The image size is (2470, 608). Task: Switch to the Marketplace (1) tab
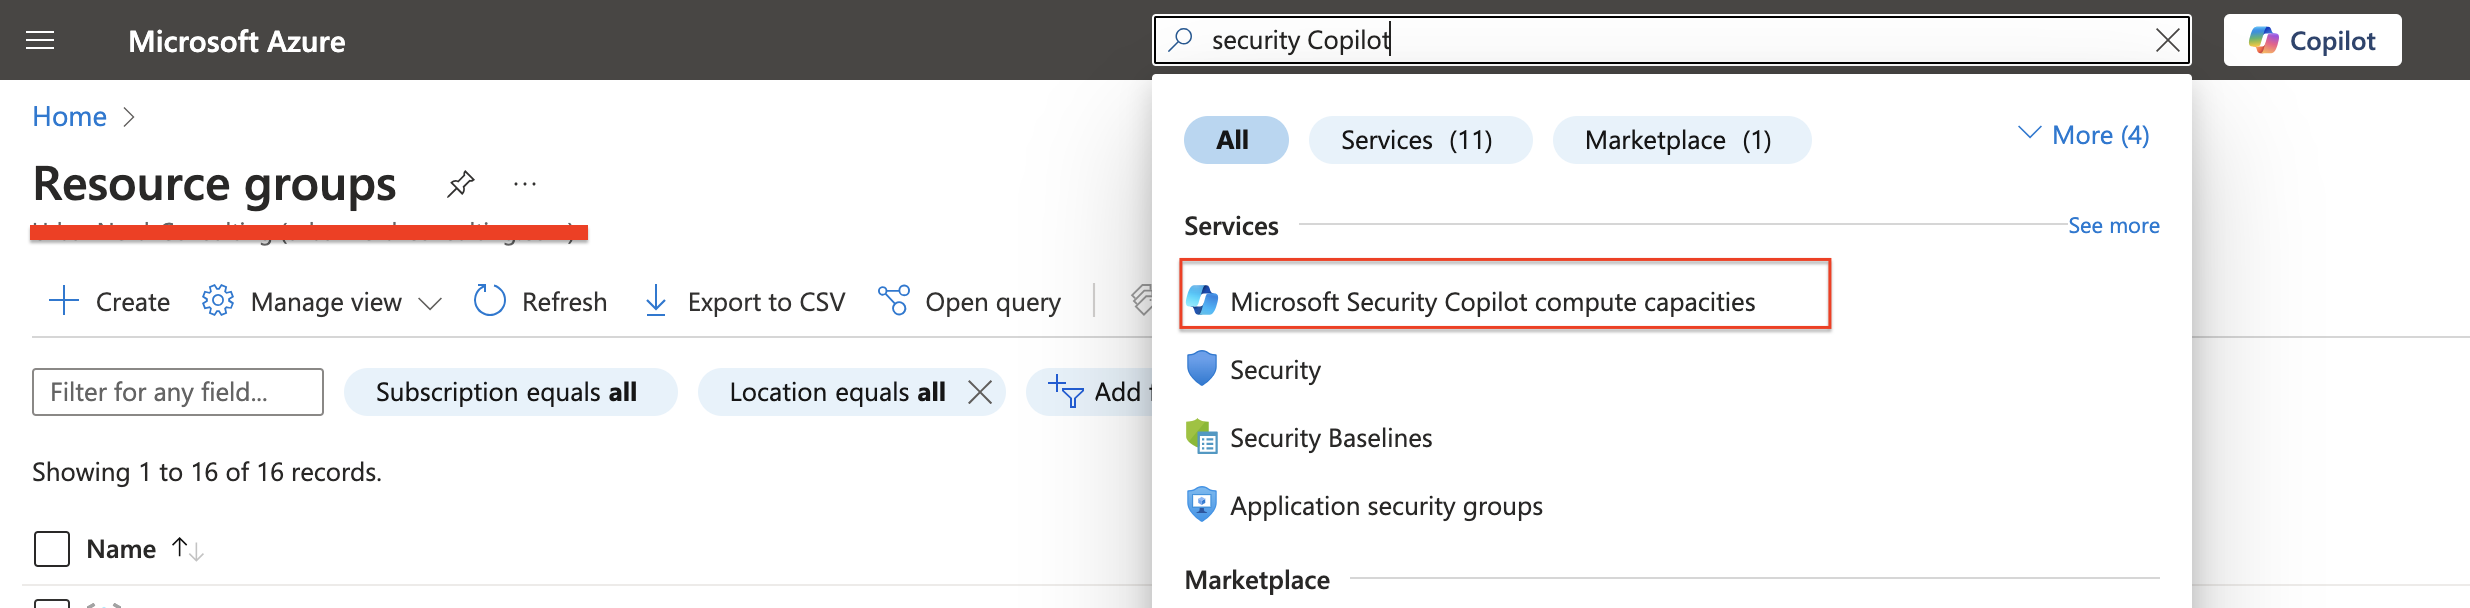[x=1680, y=140]
